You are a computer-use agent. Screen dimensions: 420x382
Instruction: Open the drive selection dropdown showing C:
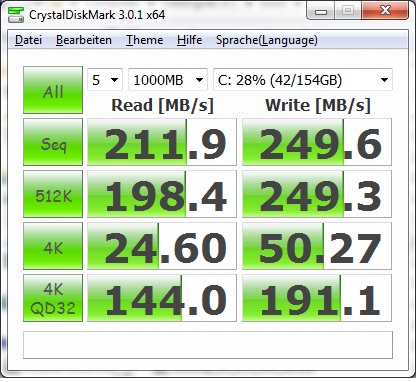pos(303,80)
